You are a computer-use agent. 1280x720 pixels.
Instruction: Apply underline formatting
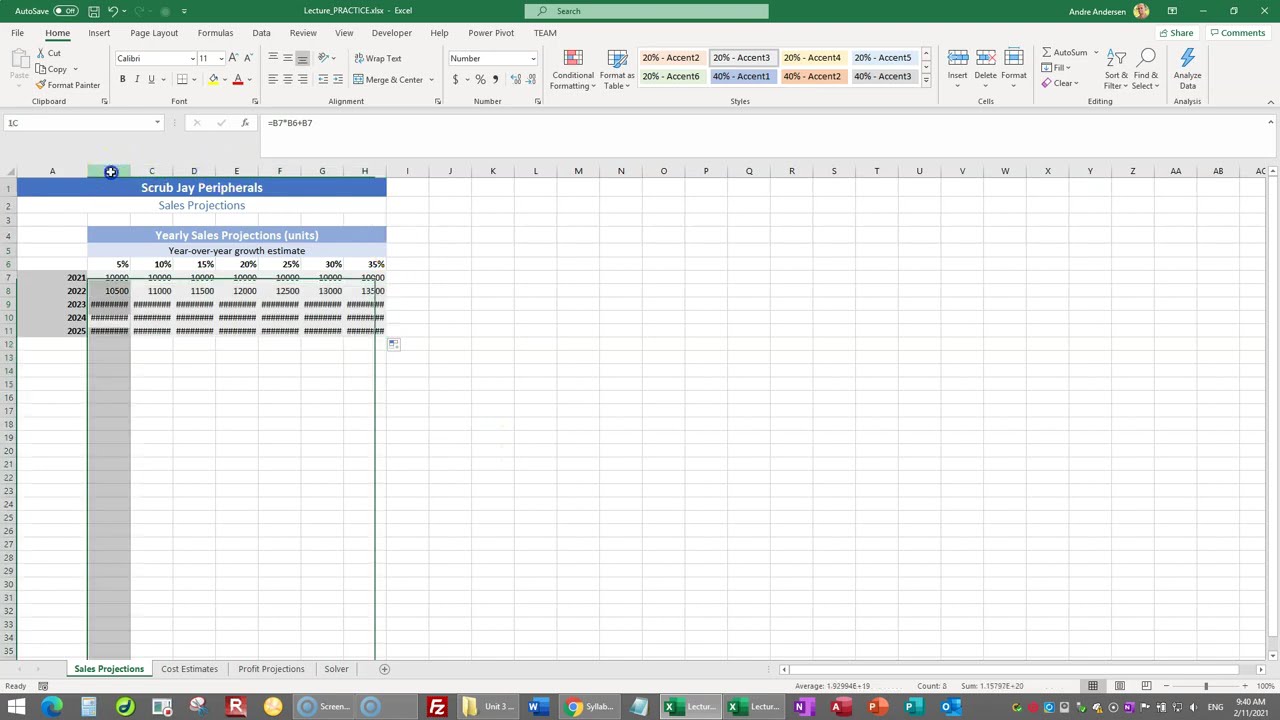pyautogui.click(x=151, y=79)
